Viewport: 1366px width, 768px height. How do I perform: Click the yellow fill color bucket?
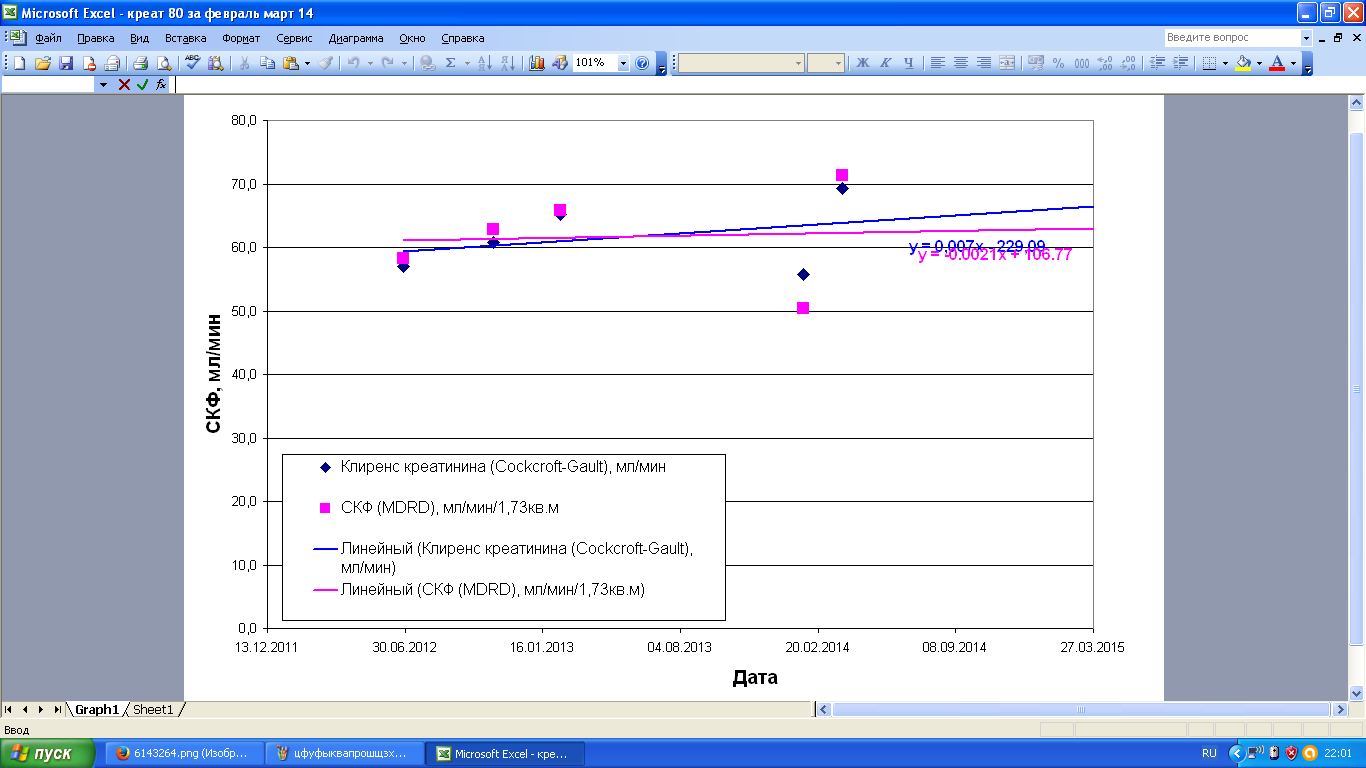1243,63
